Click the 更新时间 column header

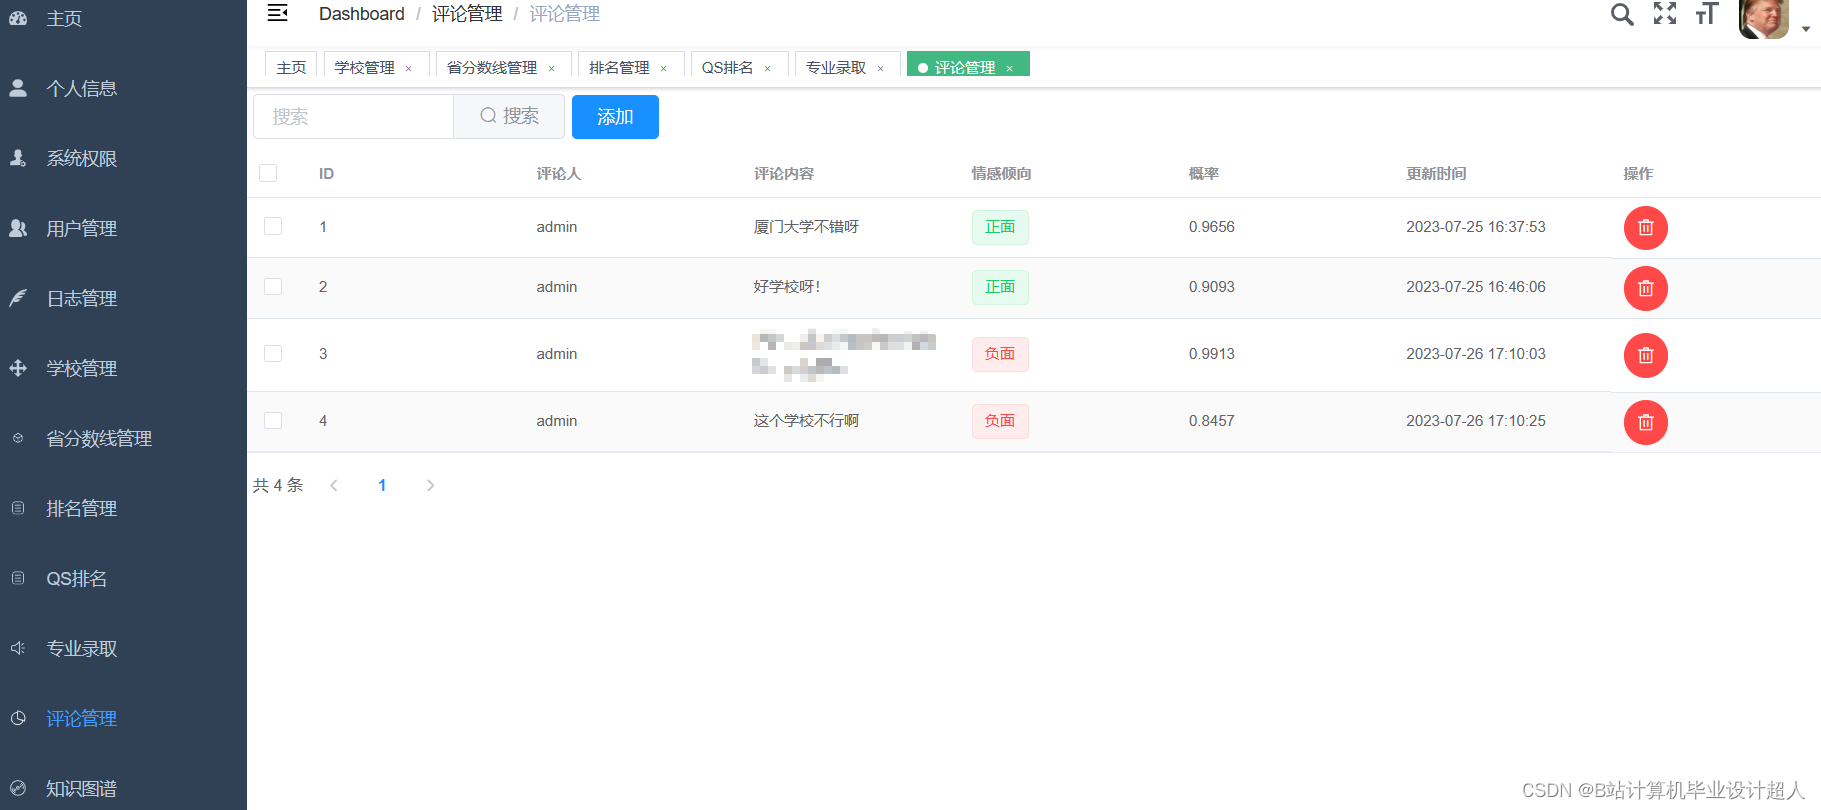click(1436, 174)
